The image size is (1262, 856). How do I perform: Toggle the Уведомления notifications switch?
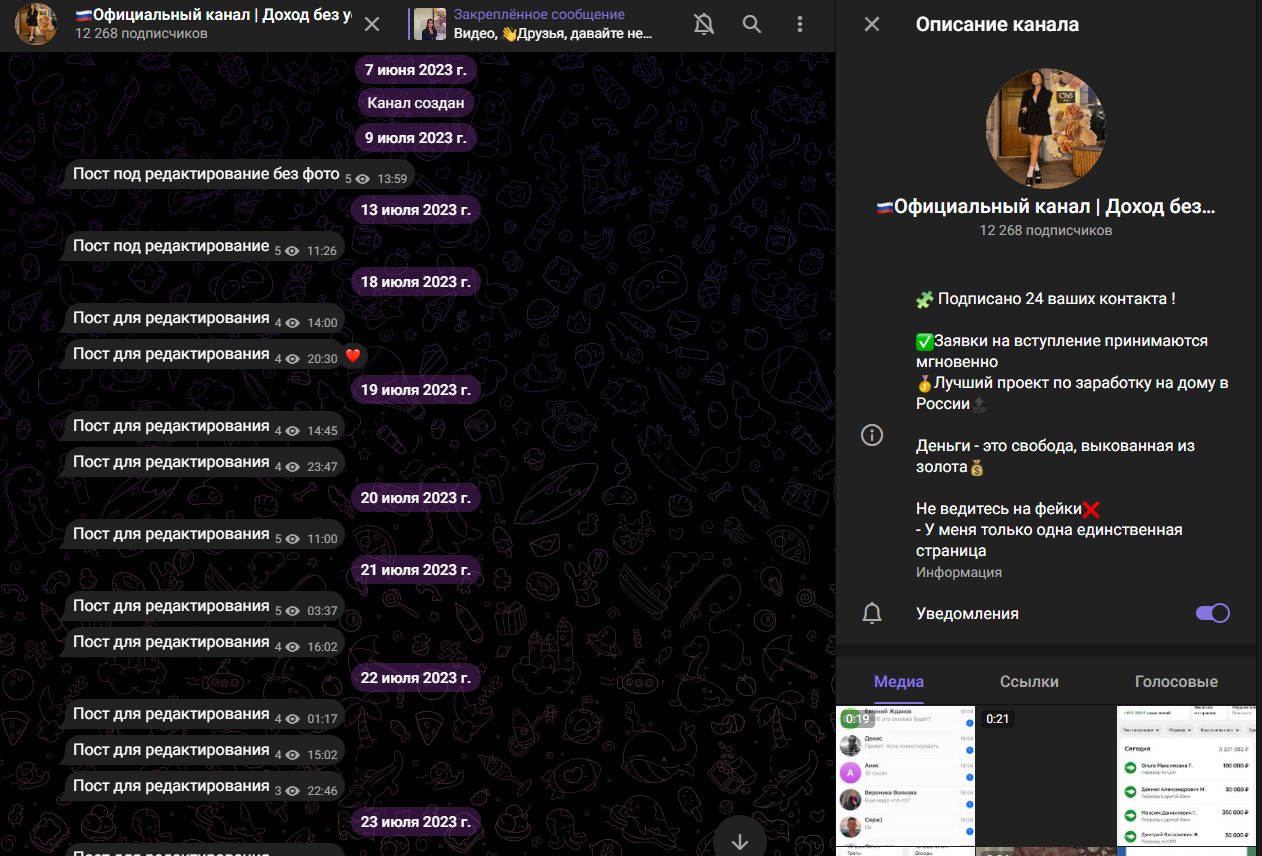pos(1212,613)
